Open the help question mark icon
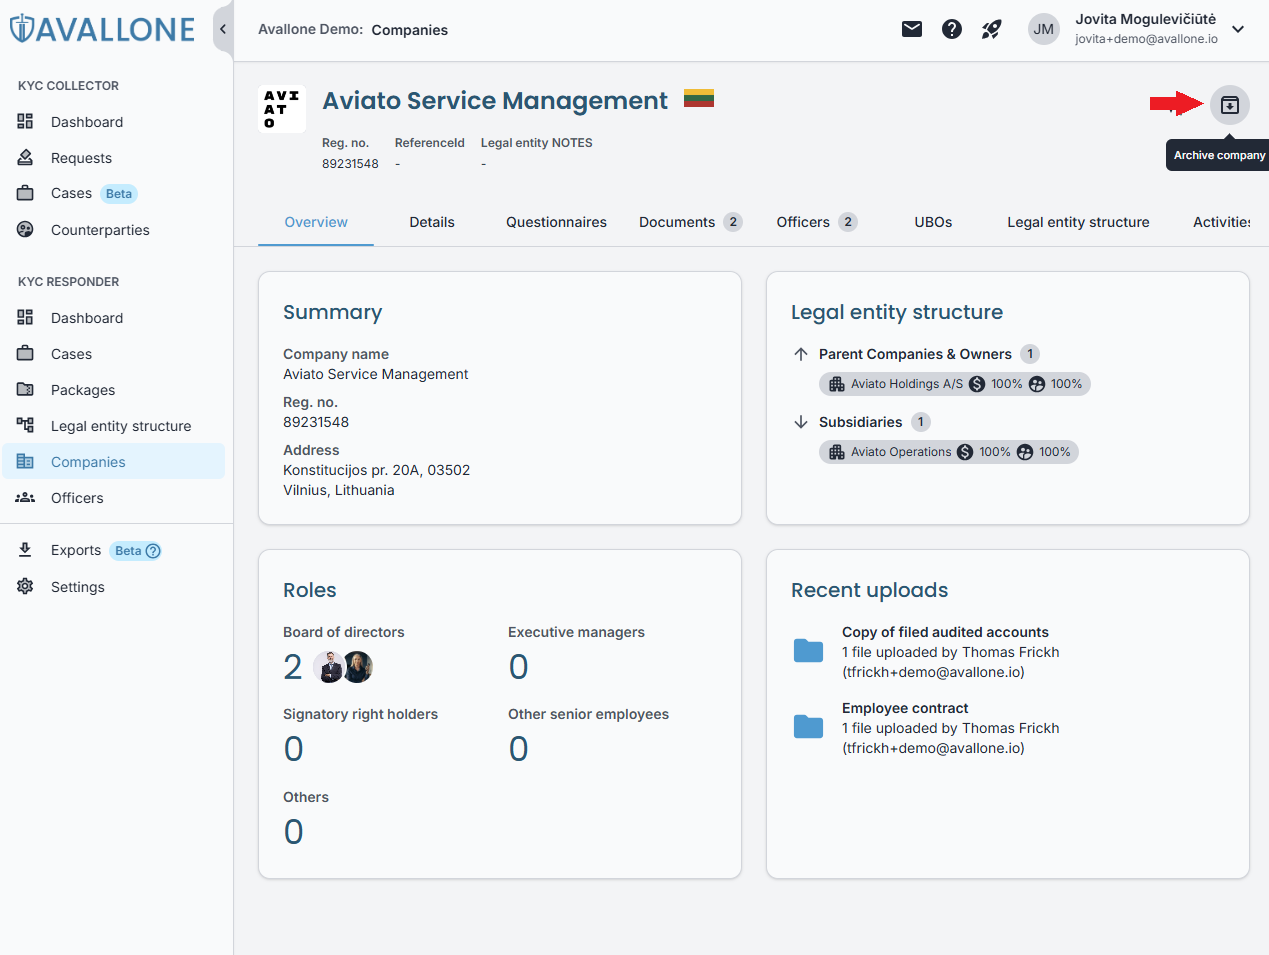 click(952, 29)
